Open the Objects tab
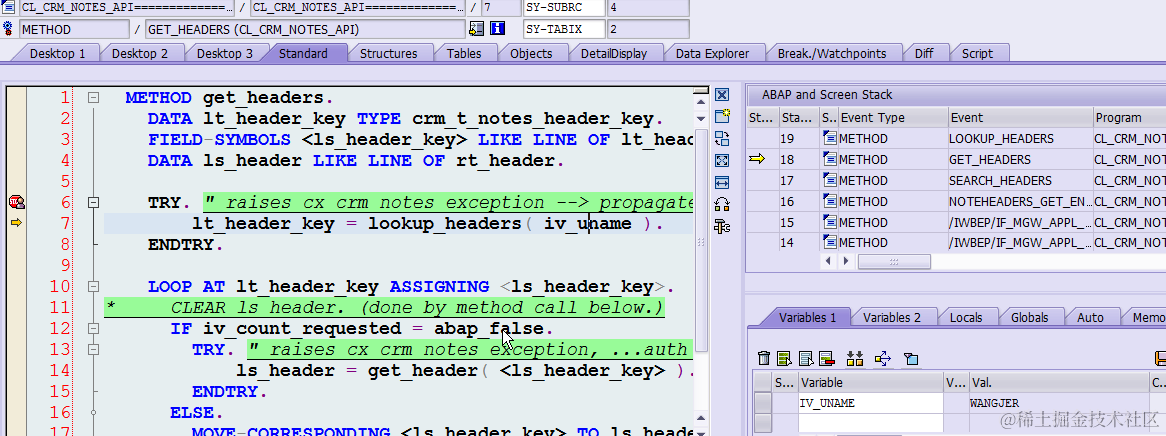Viewport: 1166px width, 436px height. point(531,54)
